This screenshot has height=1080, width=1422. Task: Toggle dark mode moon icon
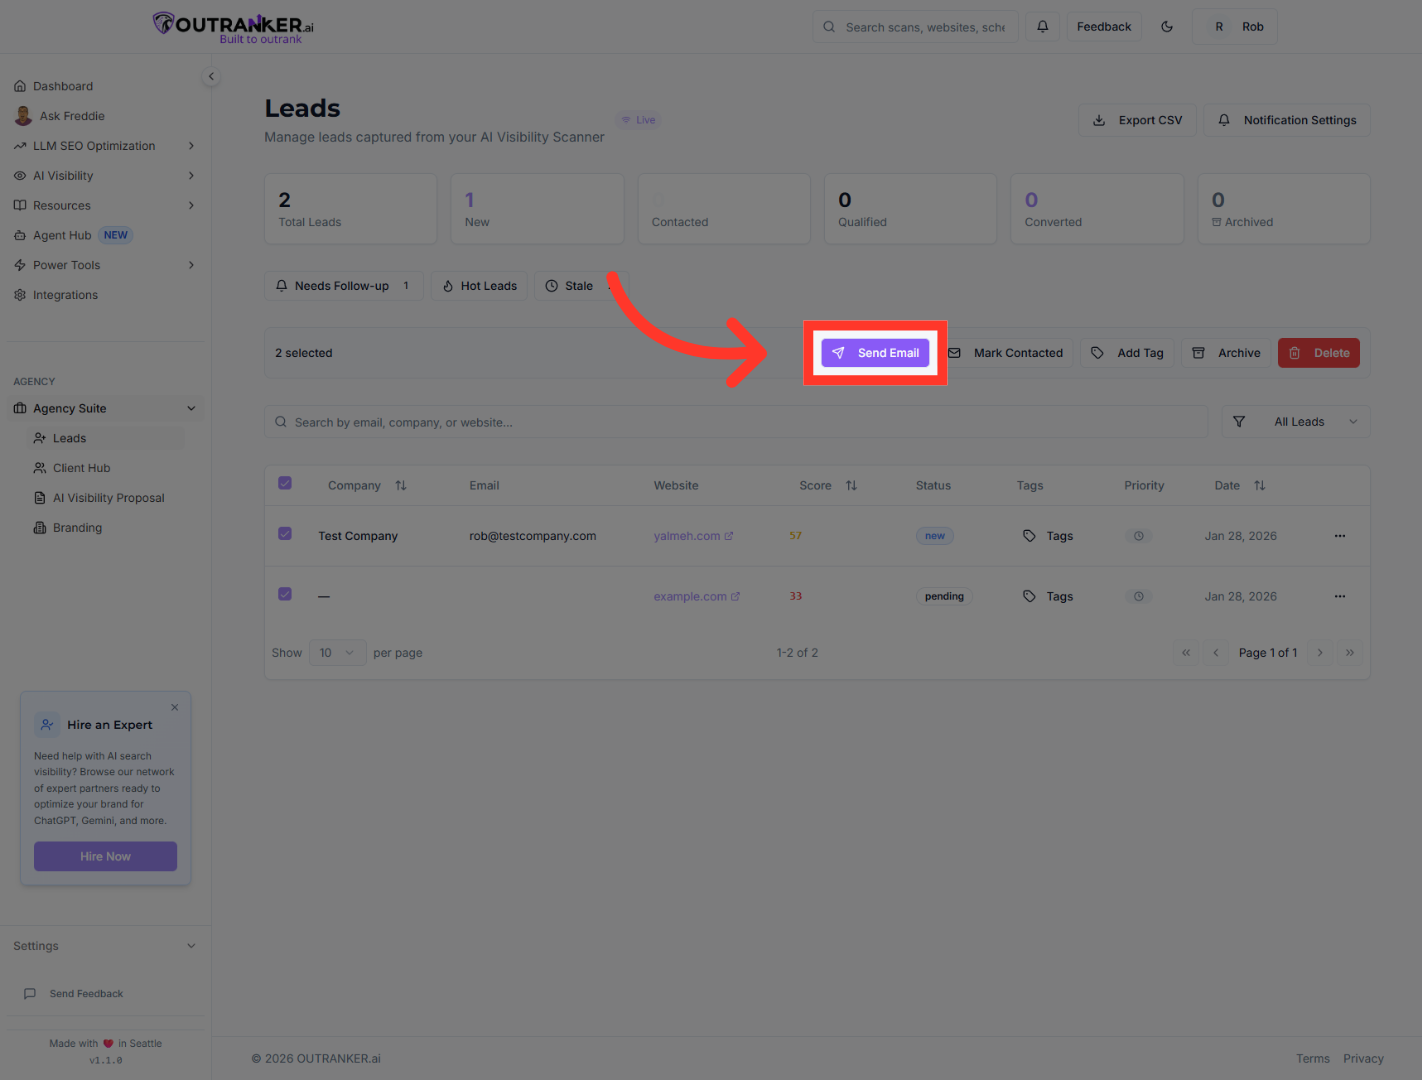(x=1167, y=27)
